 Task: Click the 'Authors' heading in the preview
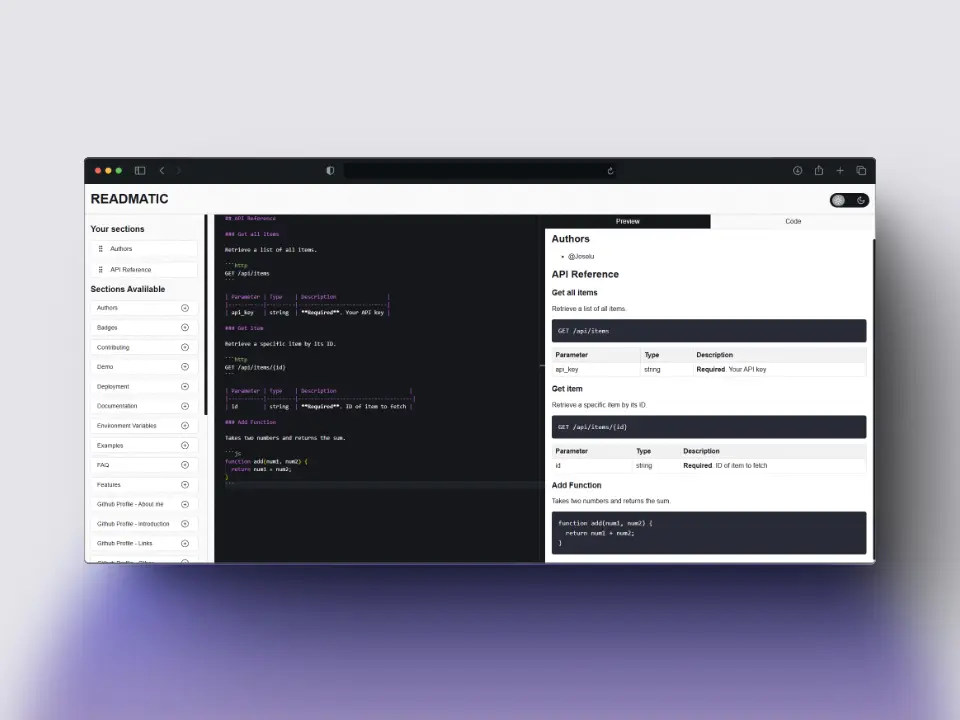pyautogui.click(x=571, y=239)
